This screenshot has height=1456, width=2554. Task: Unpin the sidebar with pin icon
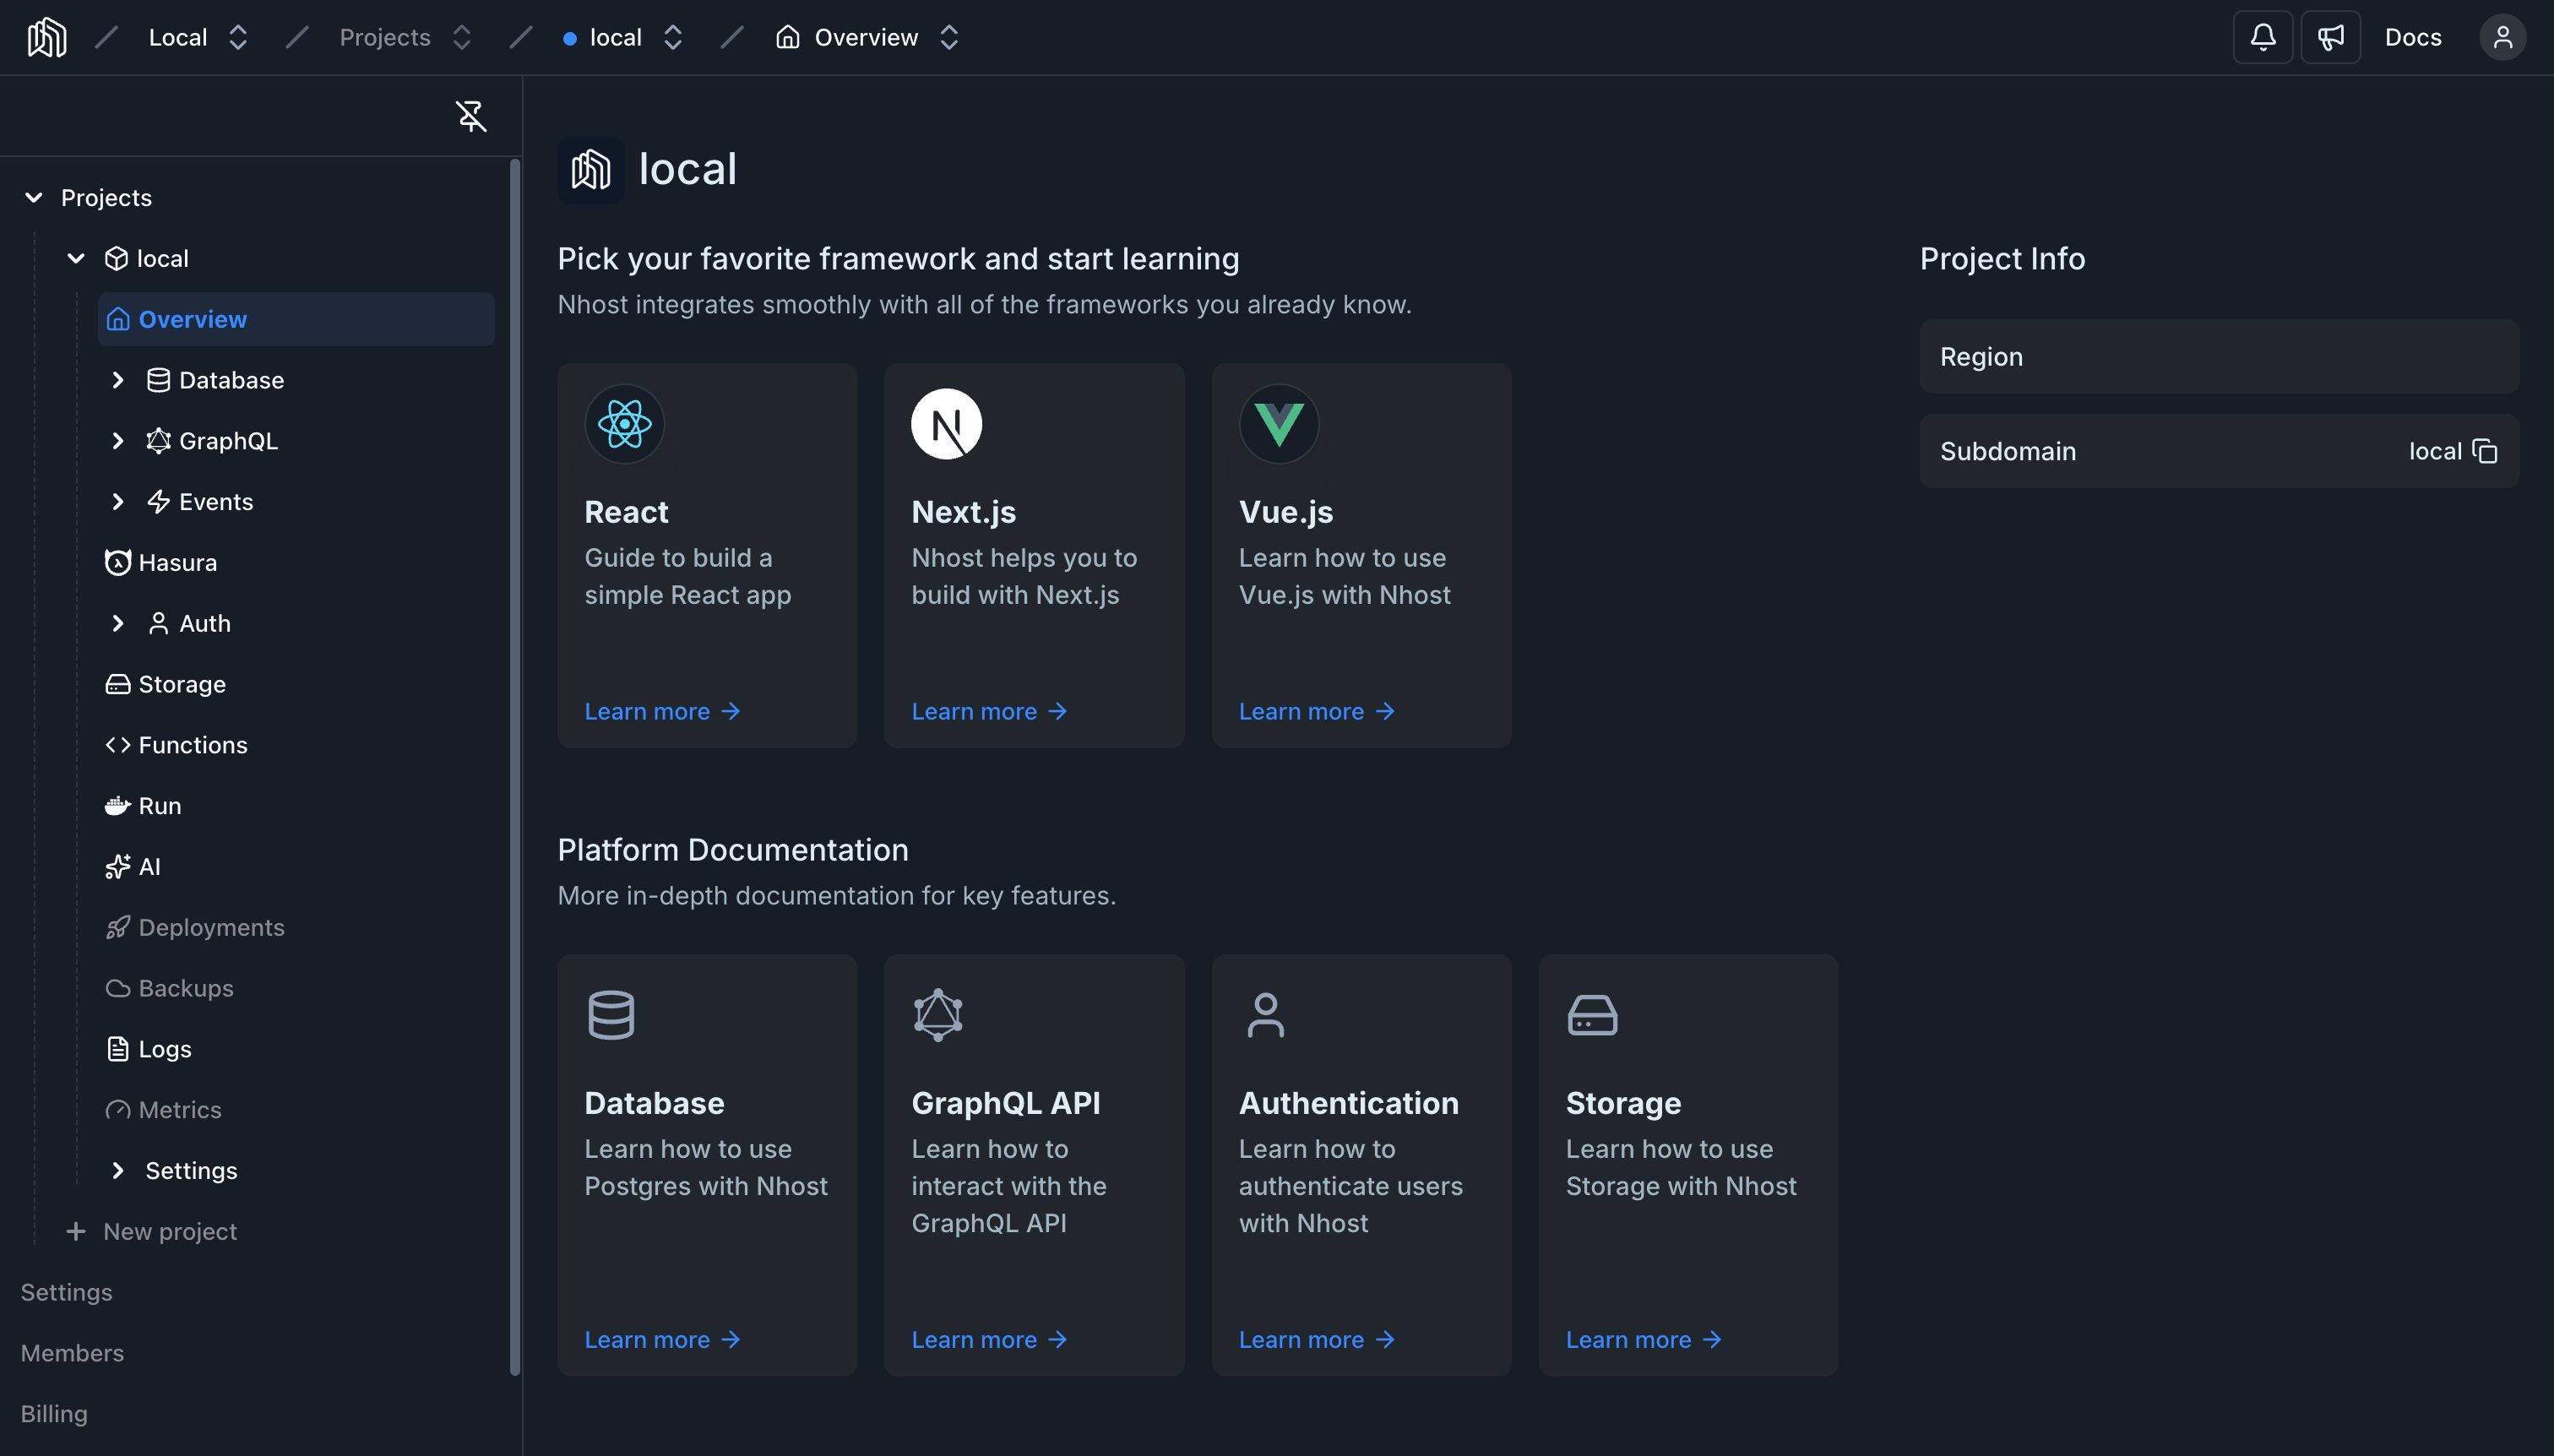click(471, 116)
